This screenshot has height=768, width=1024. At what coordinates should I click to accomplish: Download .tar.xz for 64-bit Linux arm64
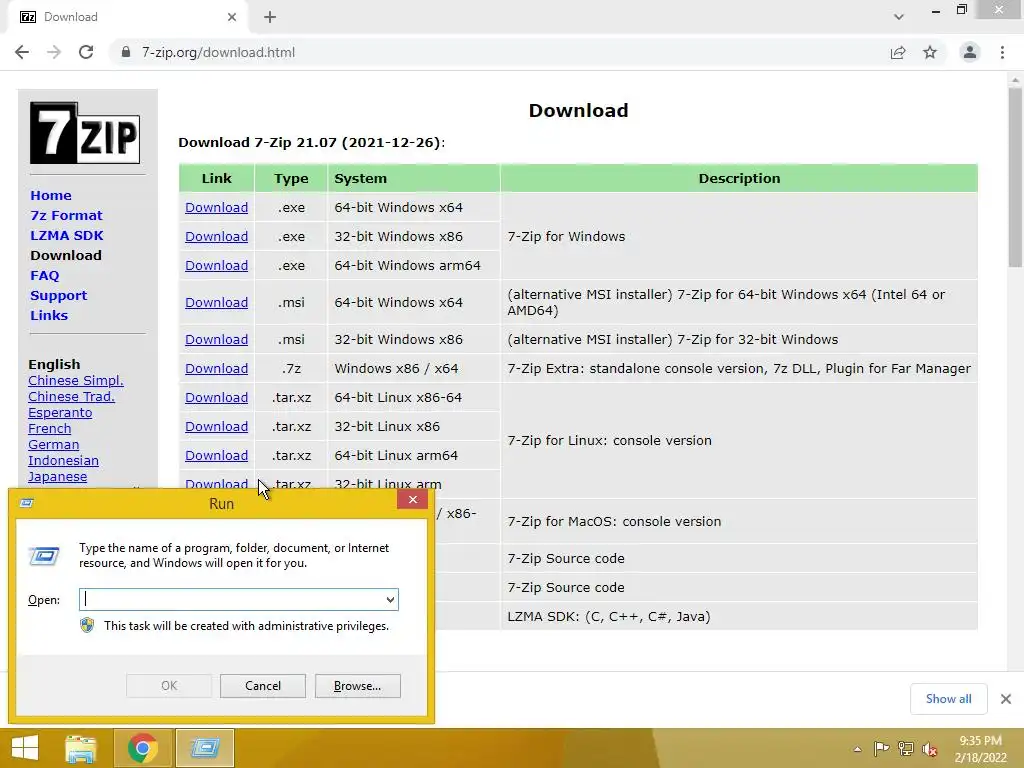coord(216,455)
